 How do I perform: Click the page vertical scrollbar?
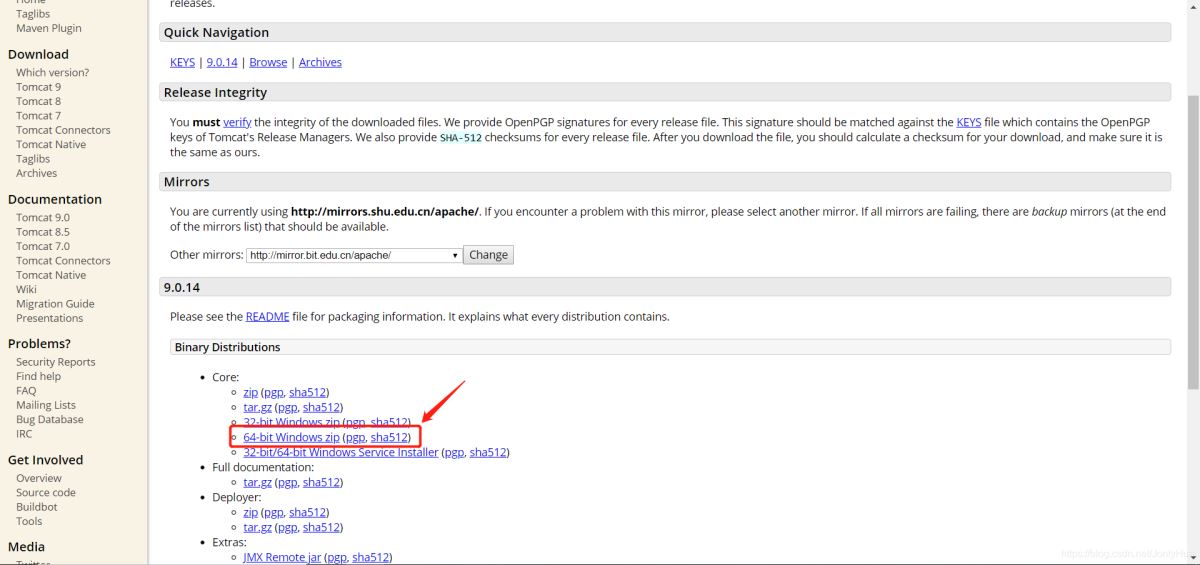pos(1192,240)
